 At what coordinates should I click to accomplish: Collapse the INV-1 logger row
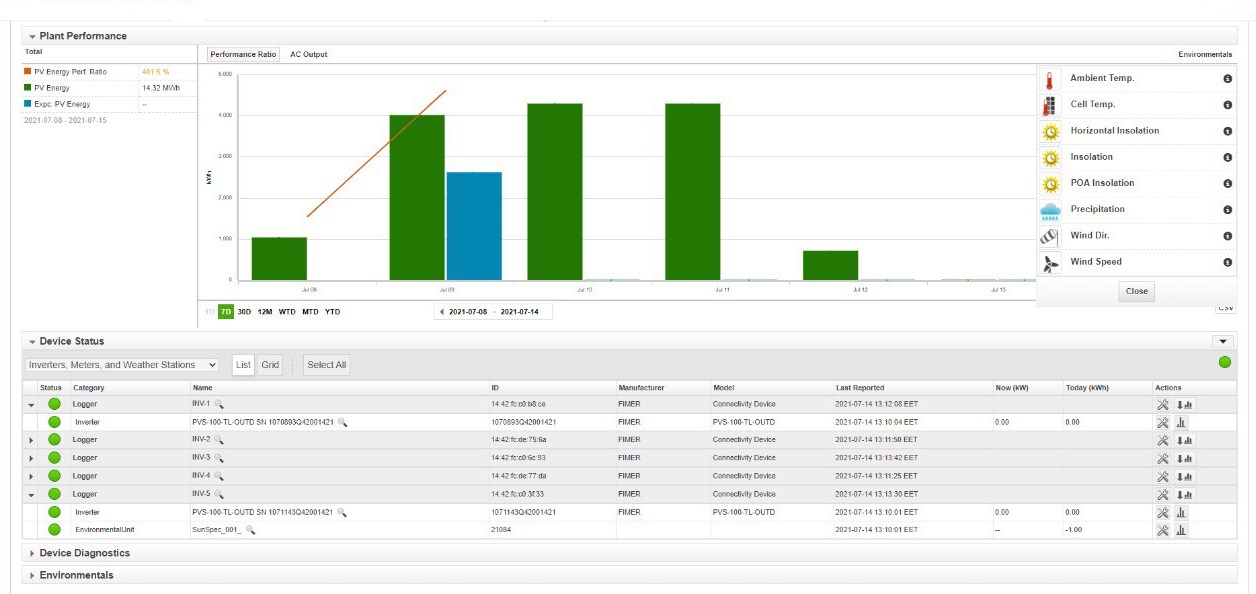pyautogui.click(x=31, y=405)
